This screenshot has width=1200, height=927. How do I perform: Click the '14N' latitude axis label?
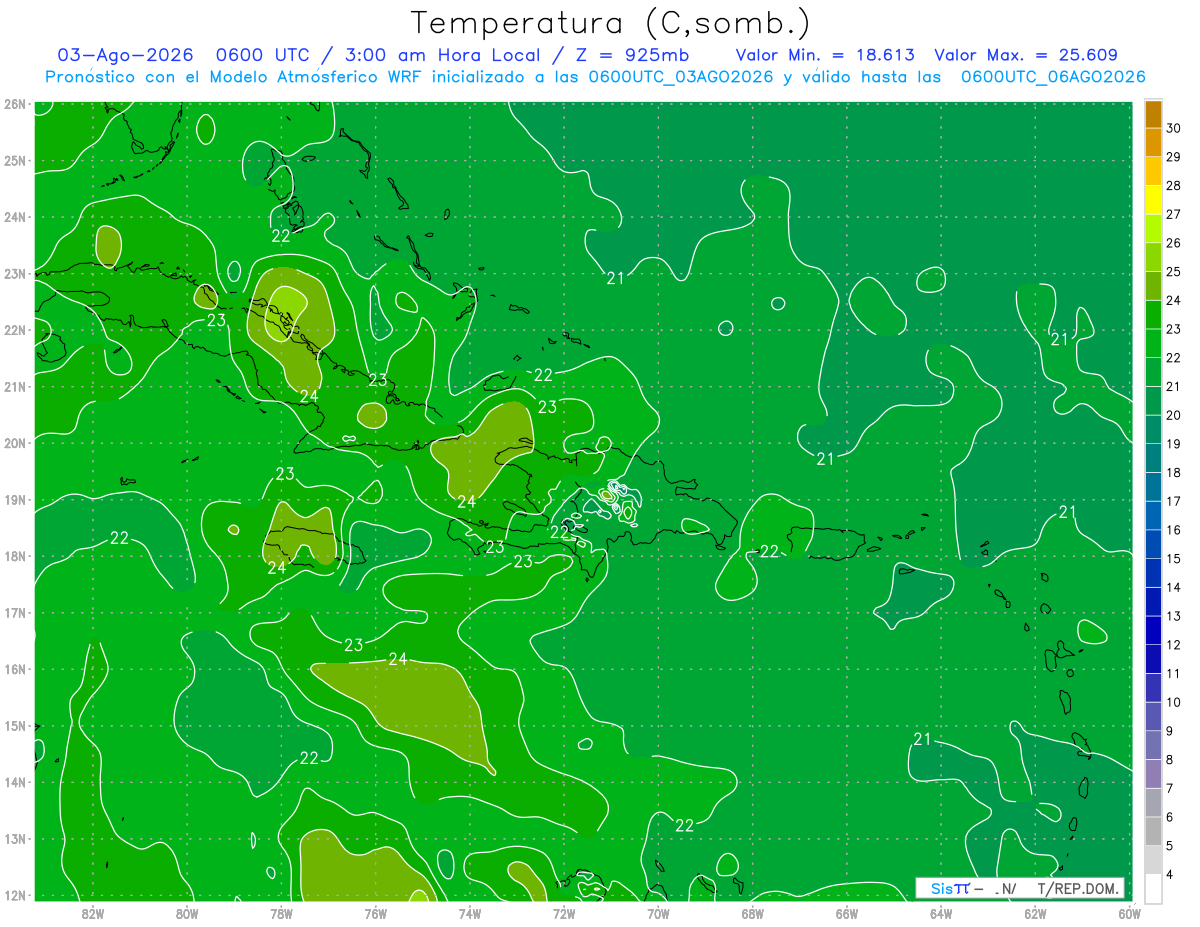[x=14, y=782]
